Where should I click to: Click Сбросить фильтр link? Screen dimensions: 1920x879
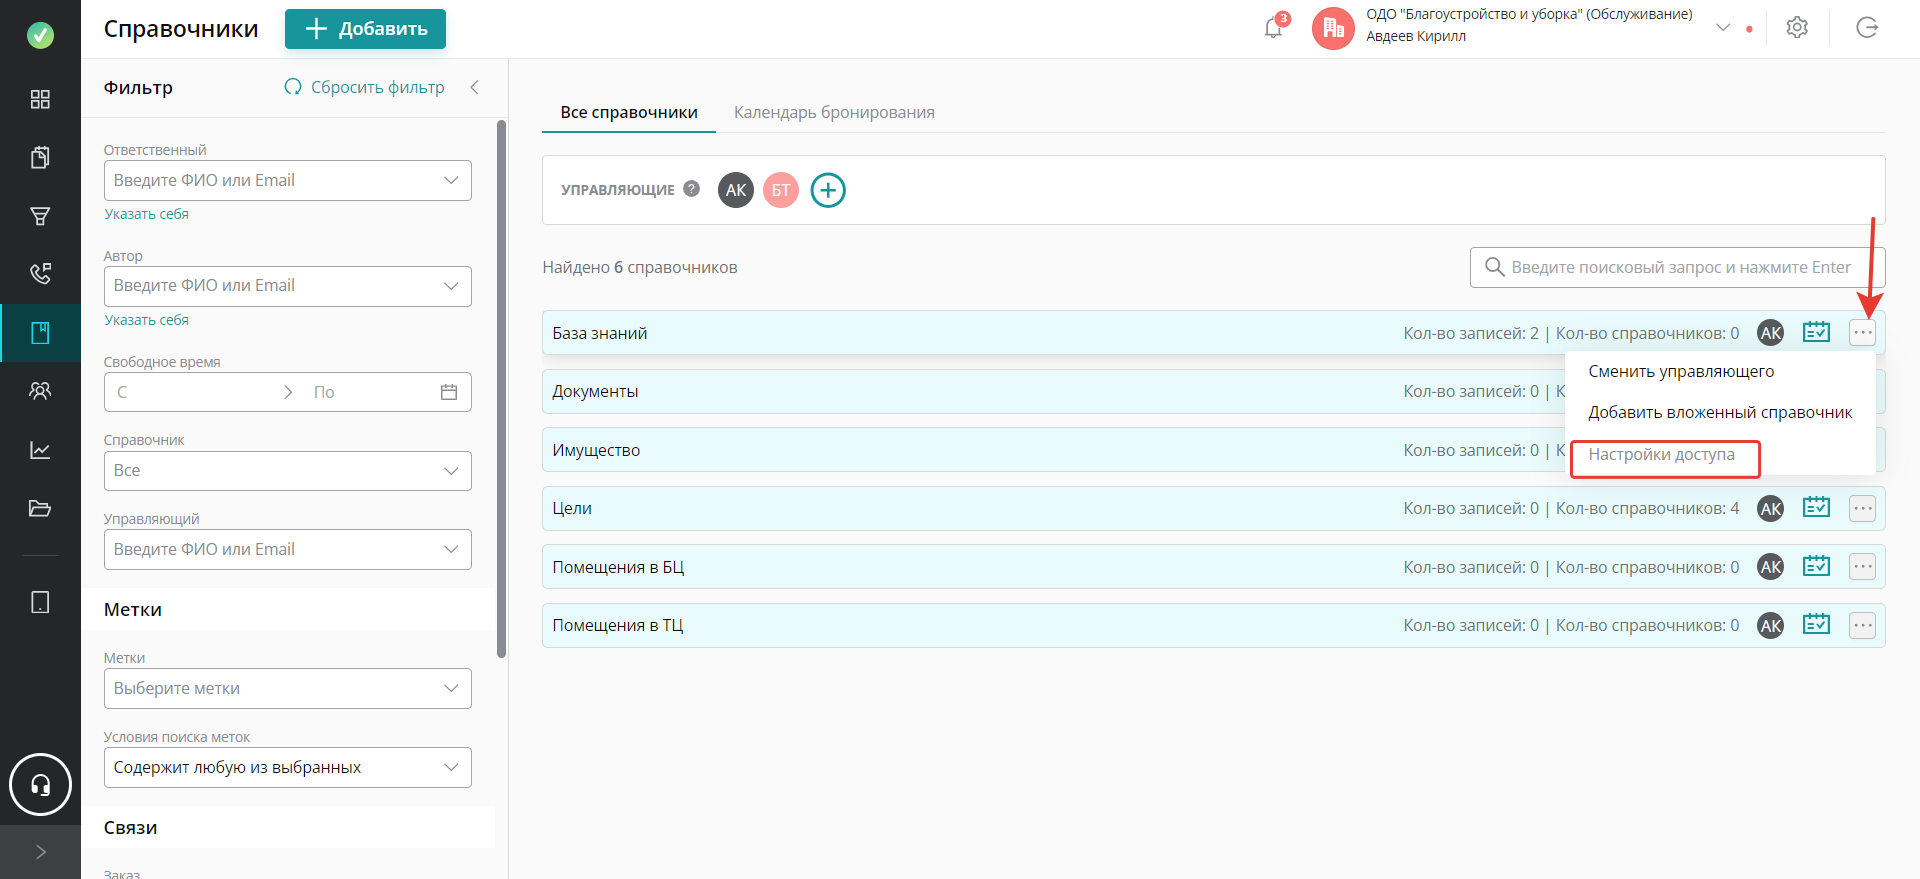tap(364, 87)
